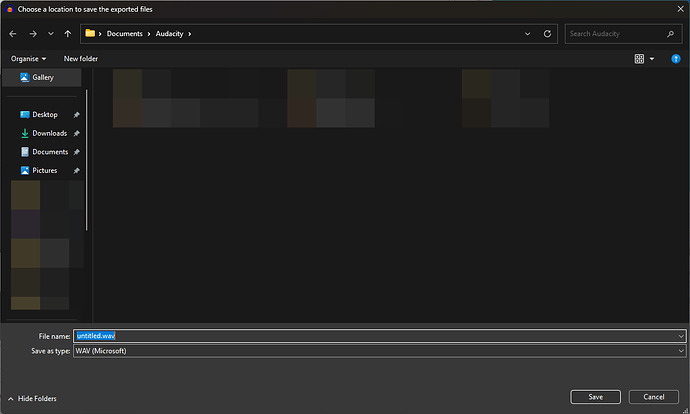Collapse folder pane with Hide Folders
Image resolution: width=690 pixels, height=414 pixels.
32,399
